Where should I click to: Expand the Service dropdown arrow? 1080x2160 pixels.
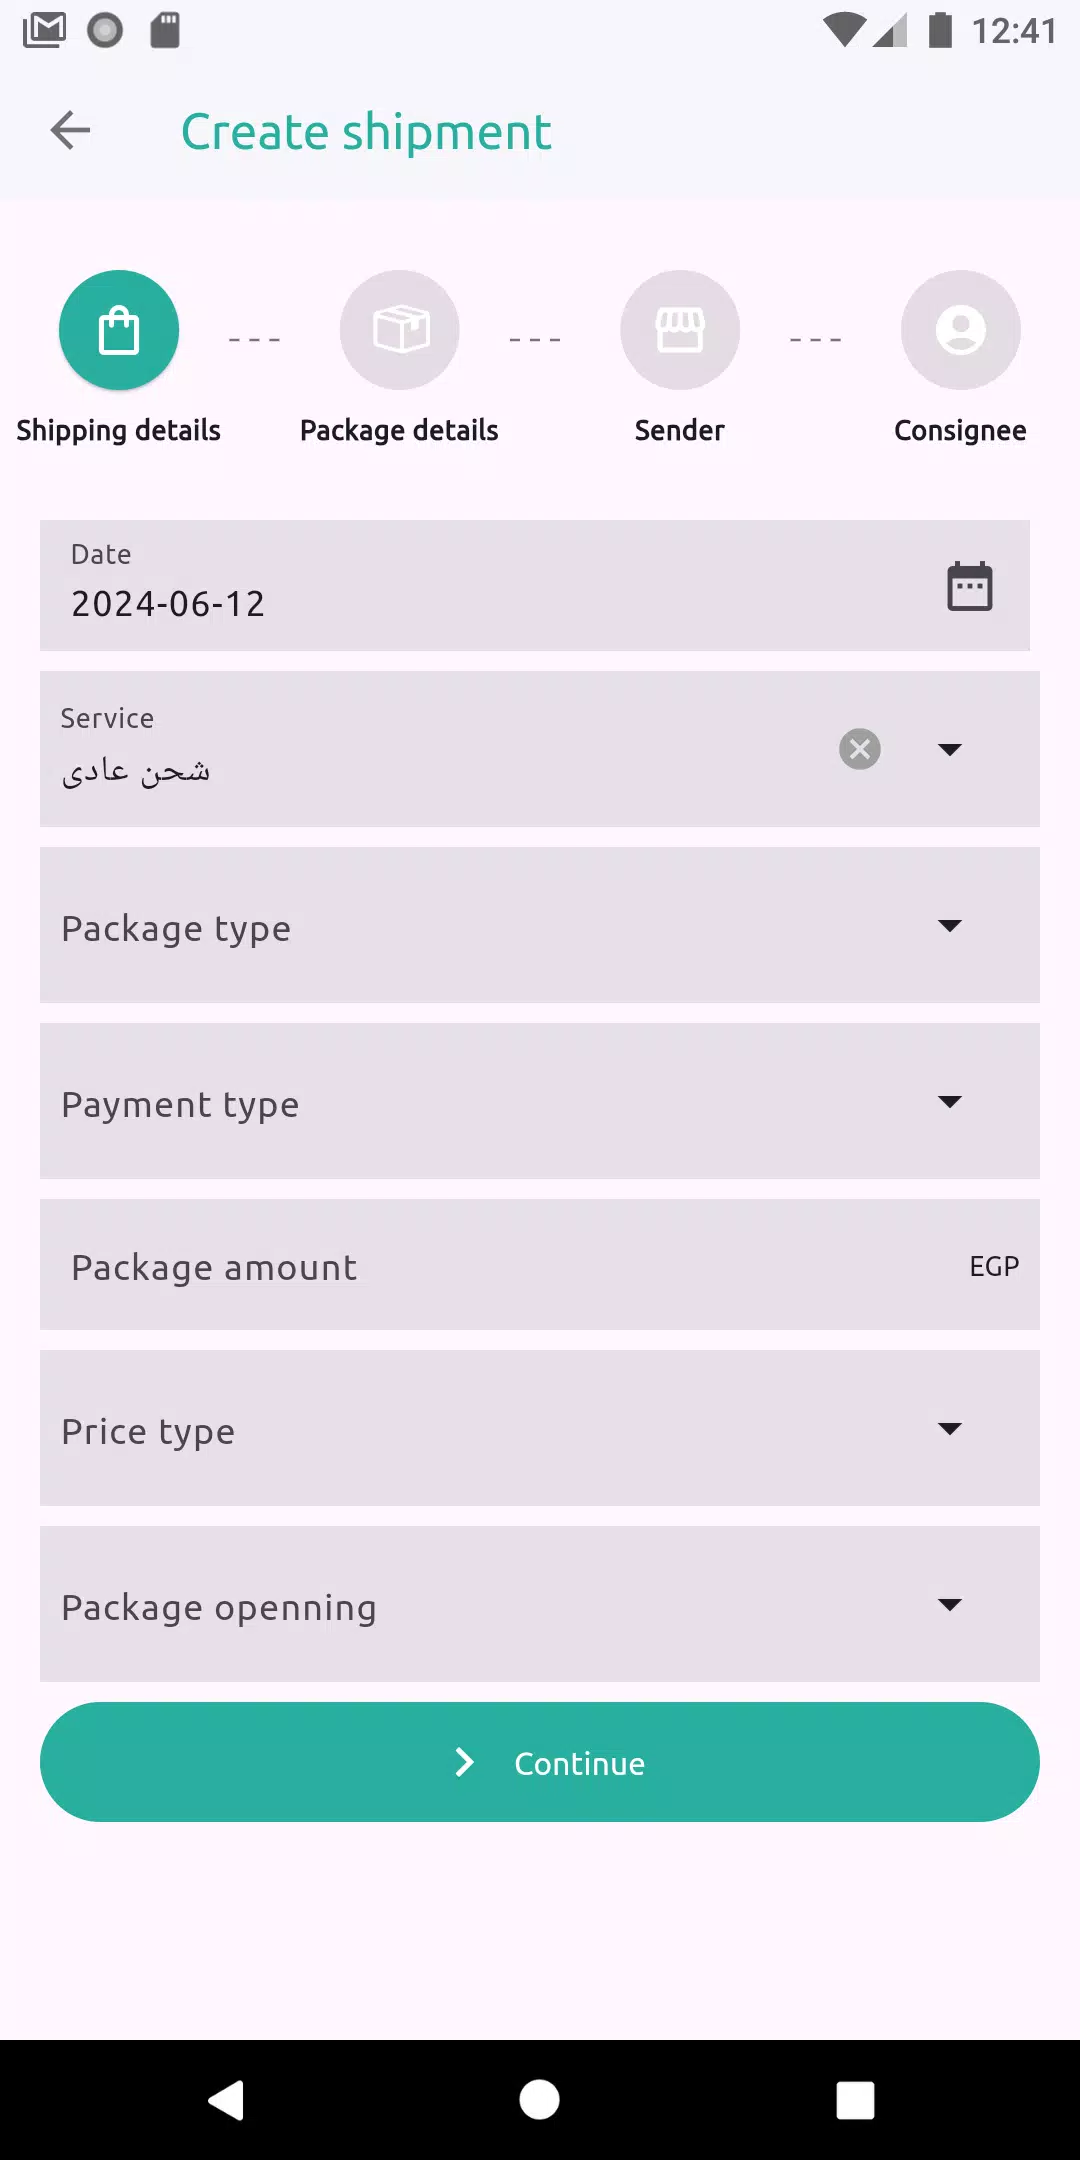point(950,749)
